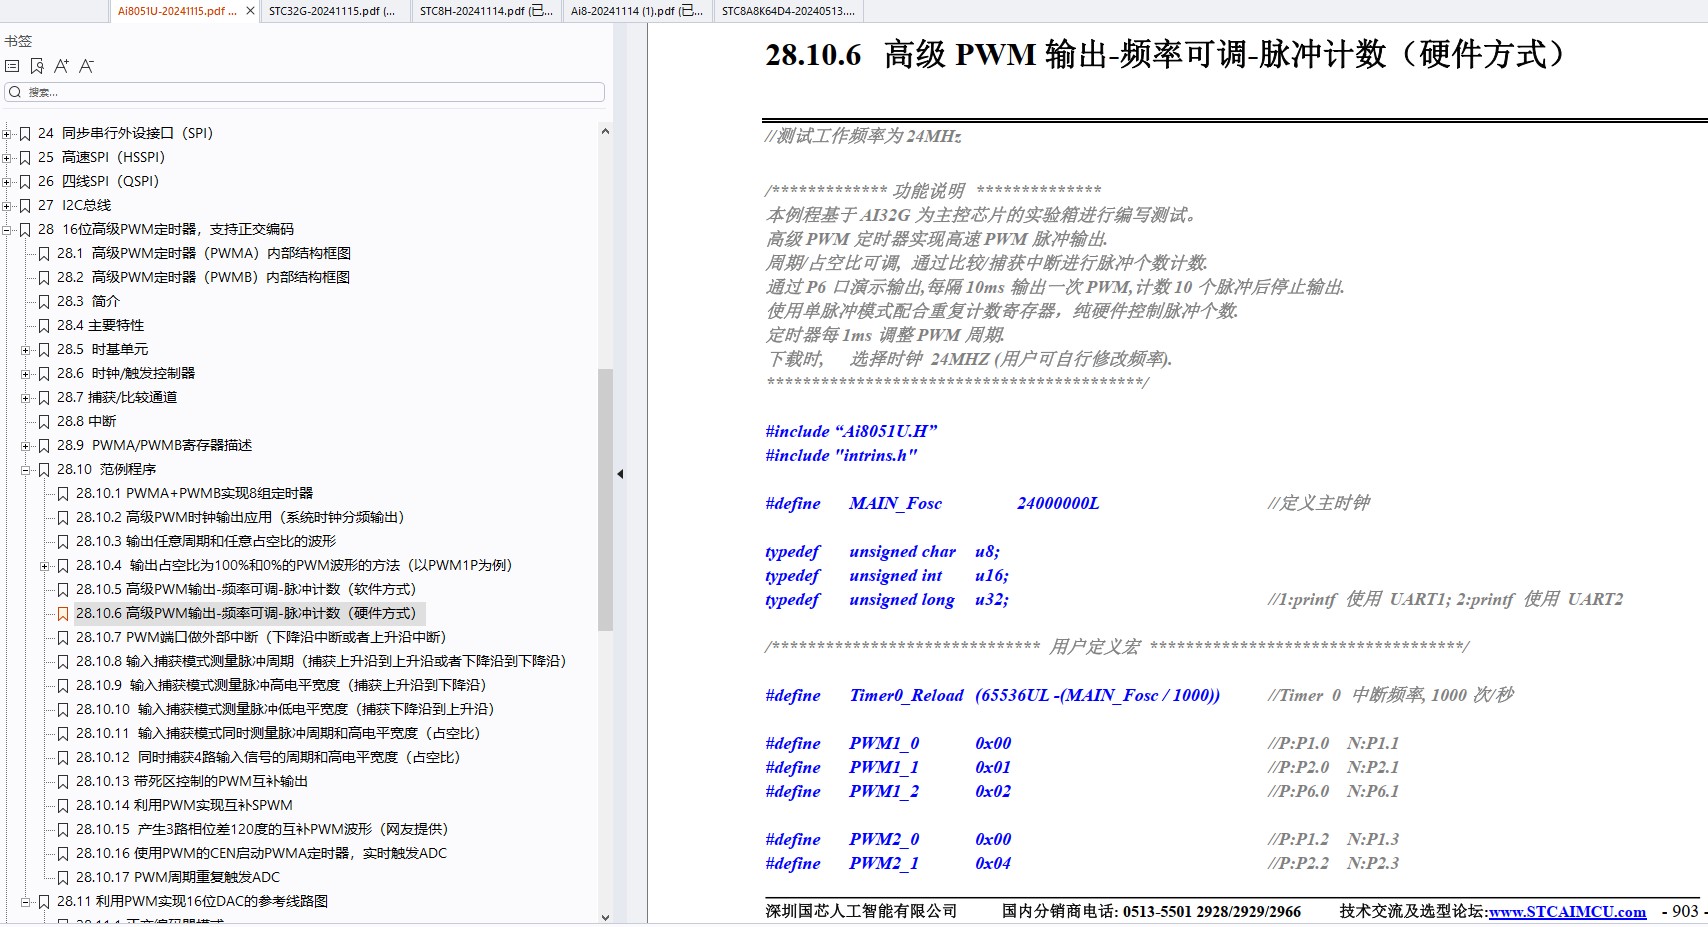Screen dimensions: 1708x927
Task: Open the www.STCAIMCU.com forum link
Action: [1567, 912]
